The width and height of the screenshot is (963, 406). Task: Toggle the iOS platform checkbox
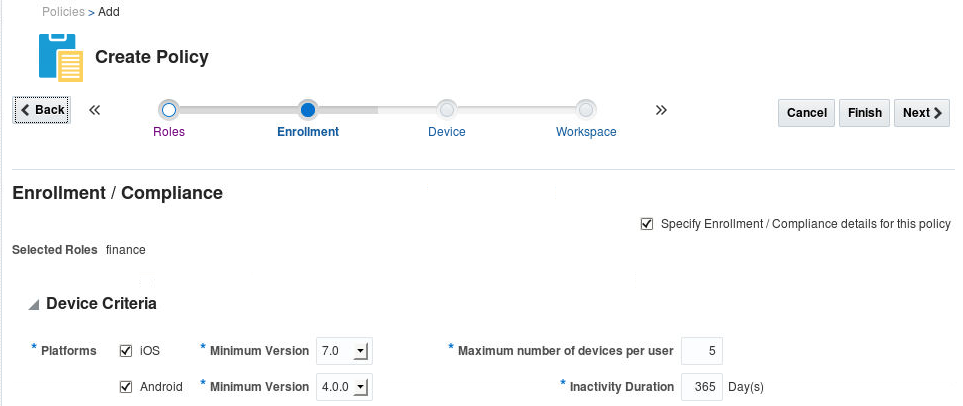(x=126, y=351)
